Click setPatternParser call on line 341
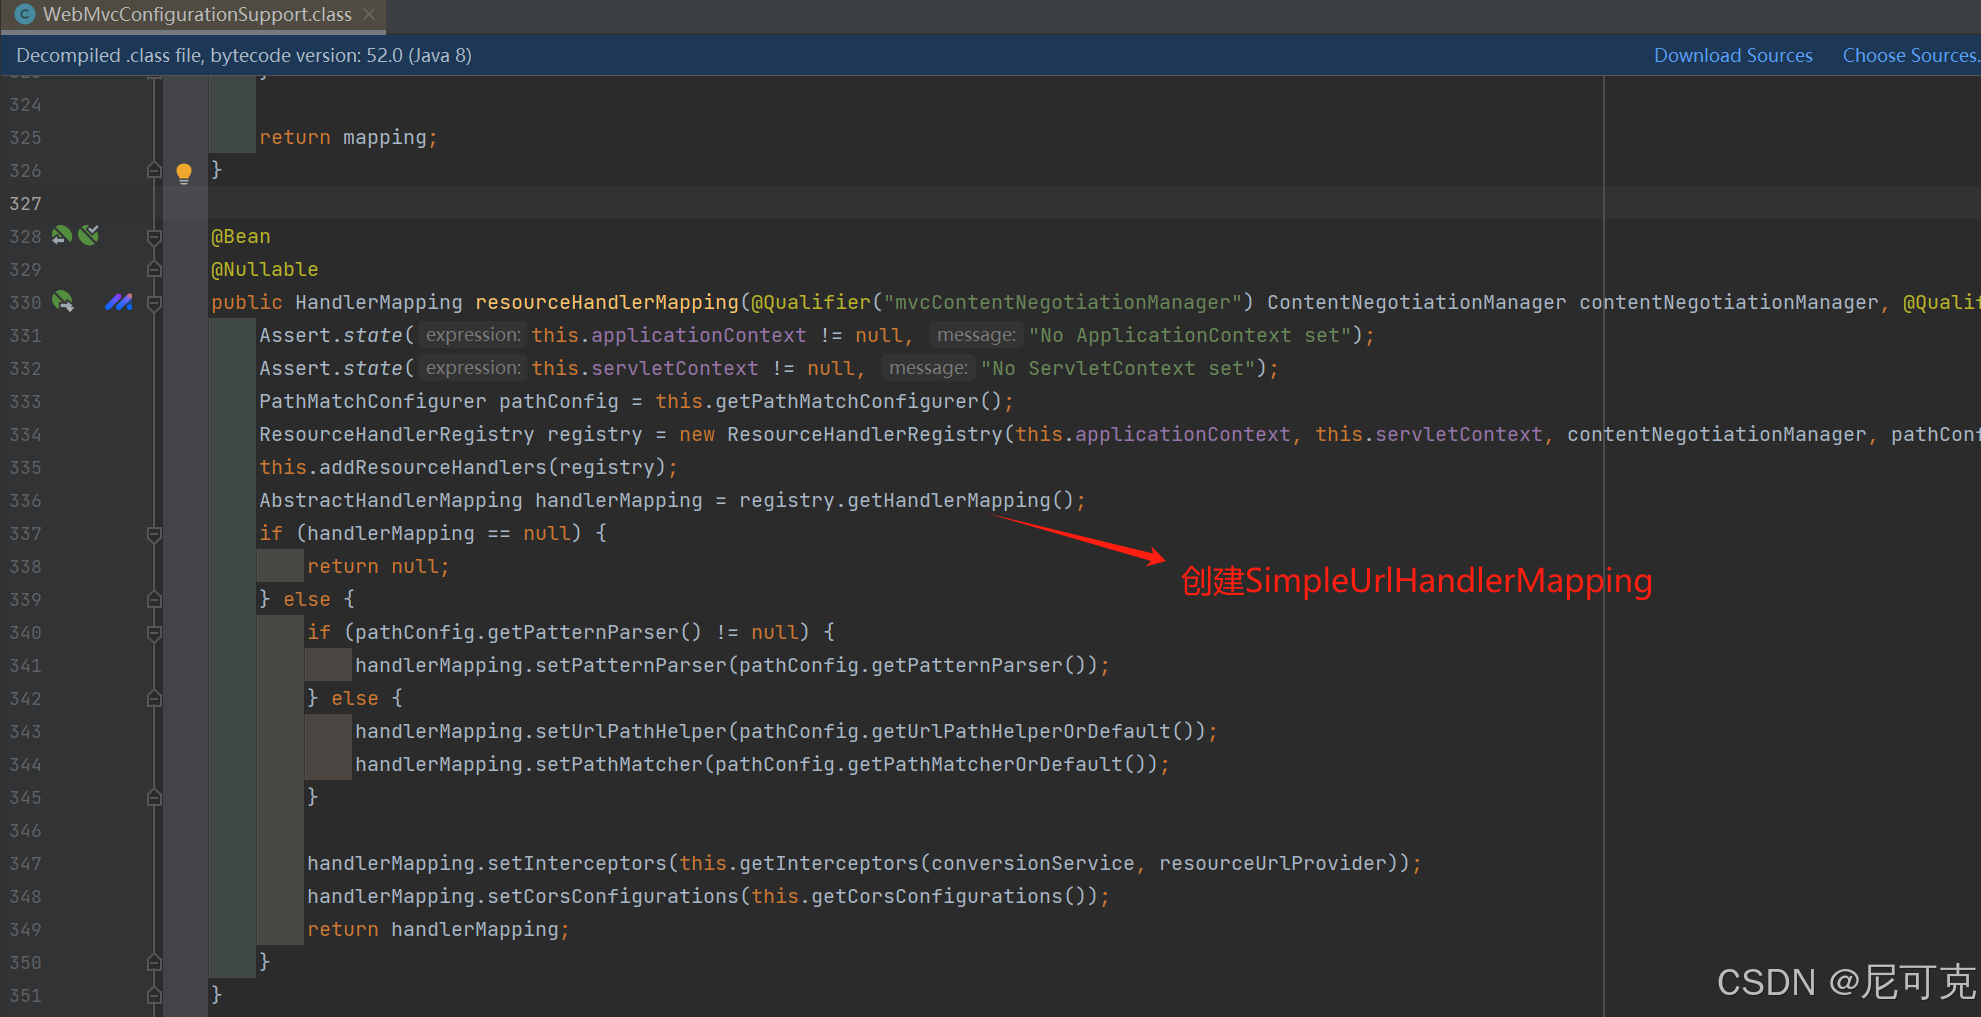 [x=631, y=665]
